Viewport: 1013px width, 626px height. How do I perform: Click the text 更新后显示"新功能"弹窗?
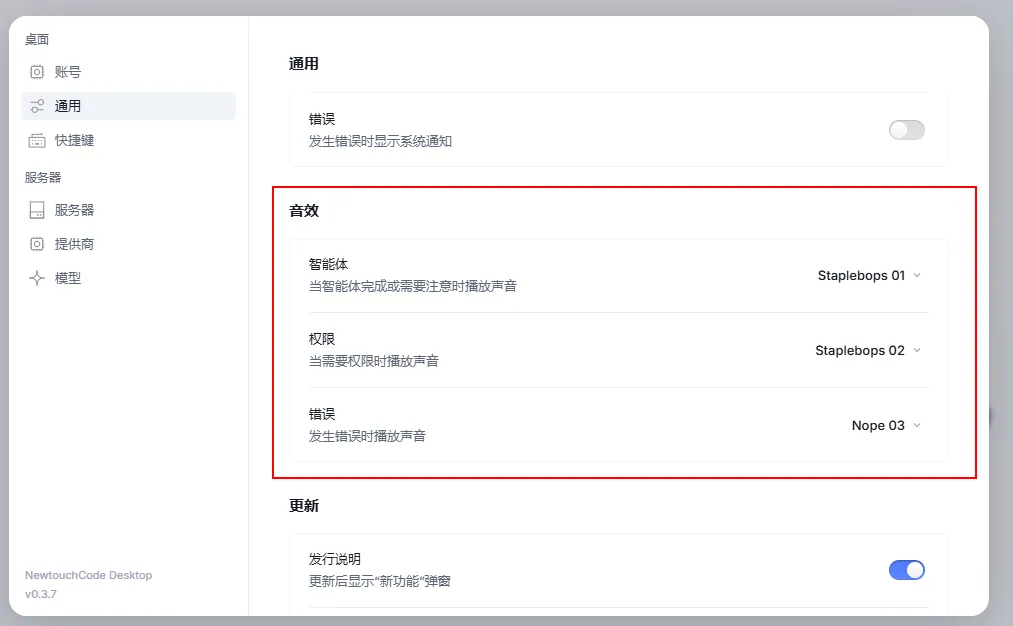tap(379, 581)
